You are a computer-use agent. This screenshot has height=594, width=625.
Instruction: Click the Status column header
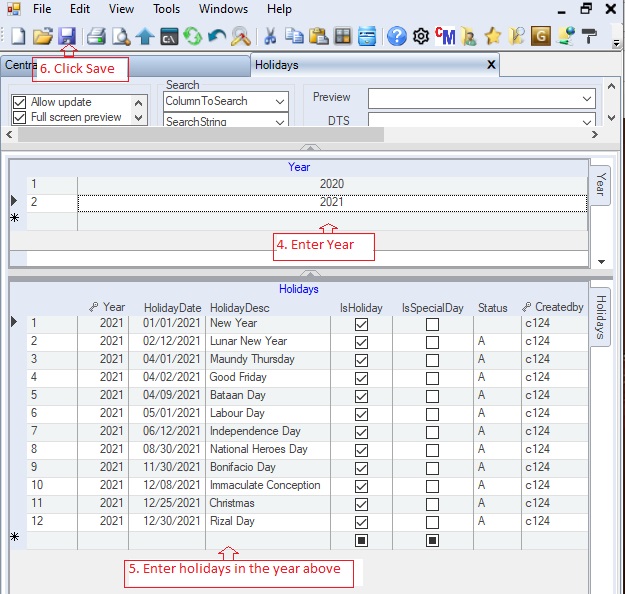tap(492, 308)
